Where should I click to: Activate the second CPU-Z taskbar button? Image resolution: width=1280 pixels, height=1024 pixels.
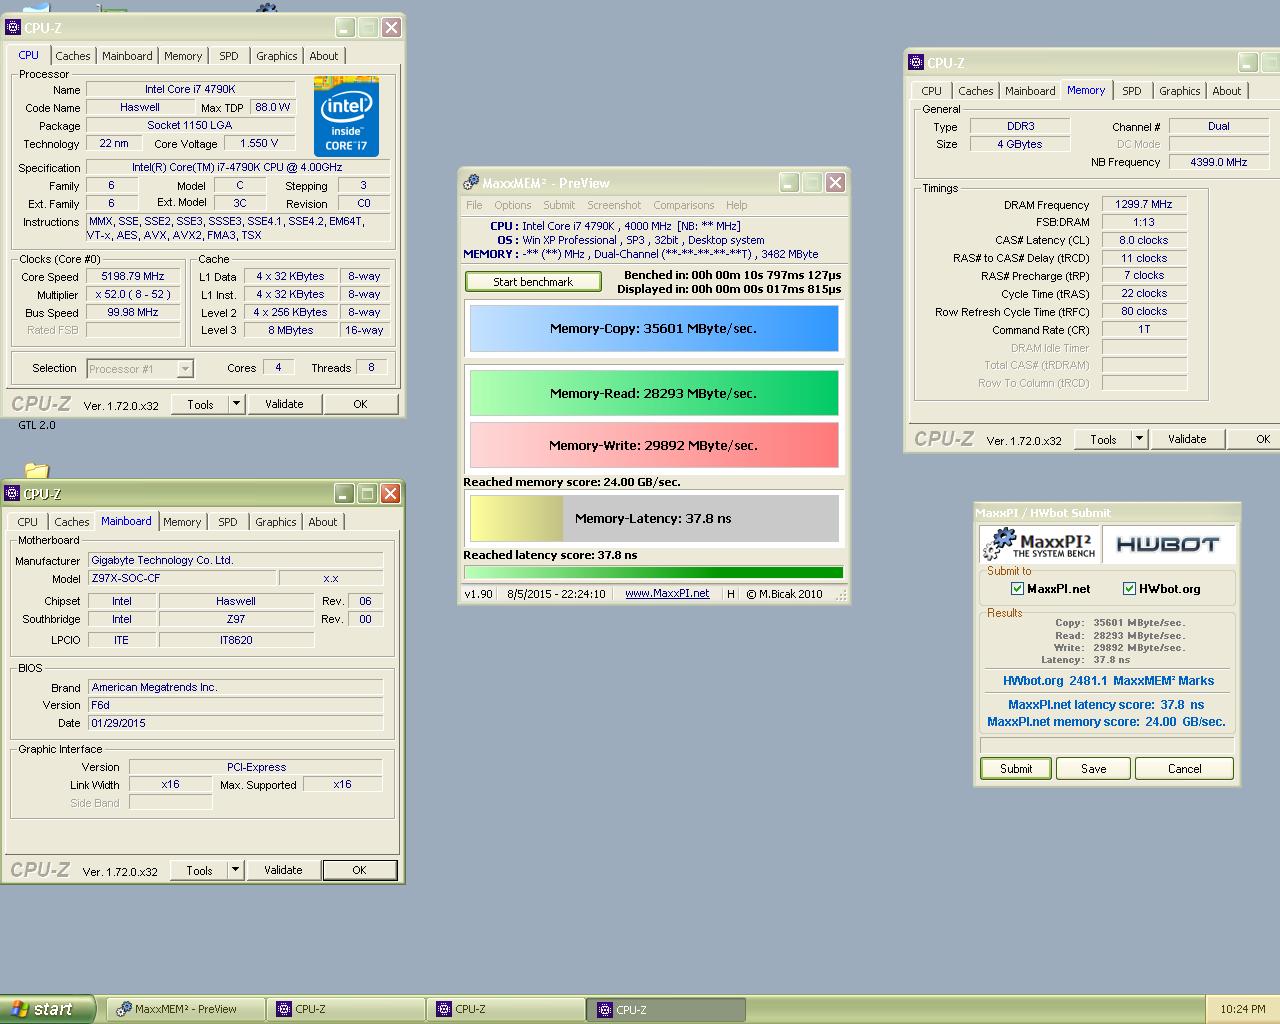[x=506, y=1009]
